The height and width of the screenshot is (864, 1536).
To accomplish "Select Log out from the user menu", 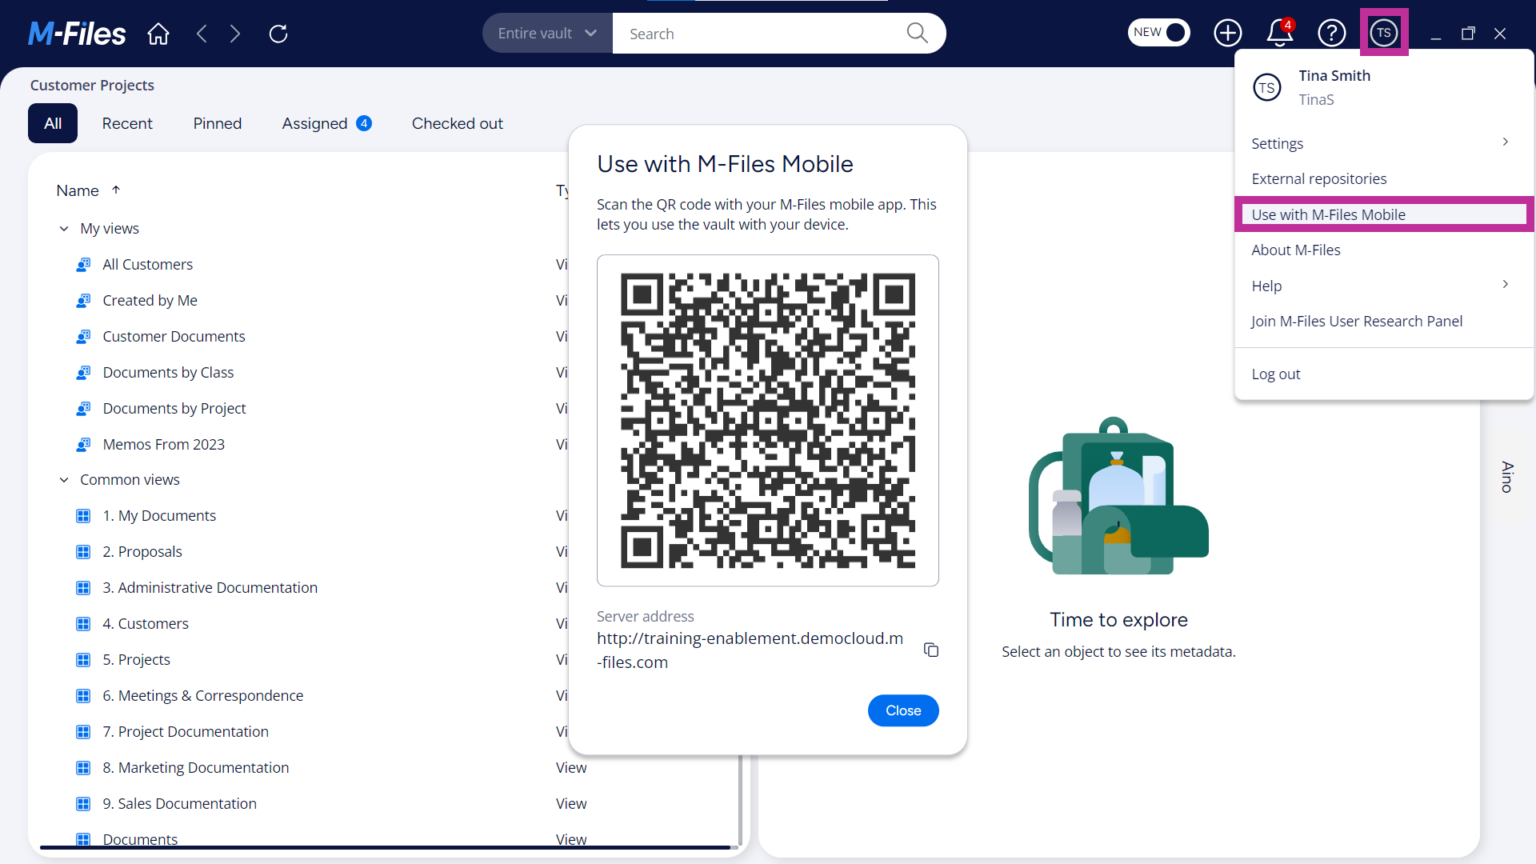I will [x=1276, y=373].
